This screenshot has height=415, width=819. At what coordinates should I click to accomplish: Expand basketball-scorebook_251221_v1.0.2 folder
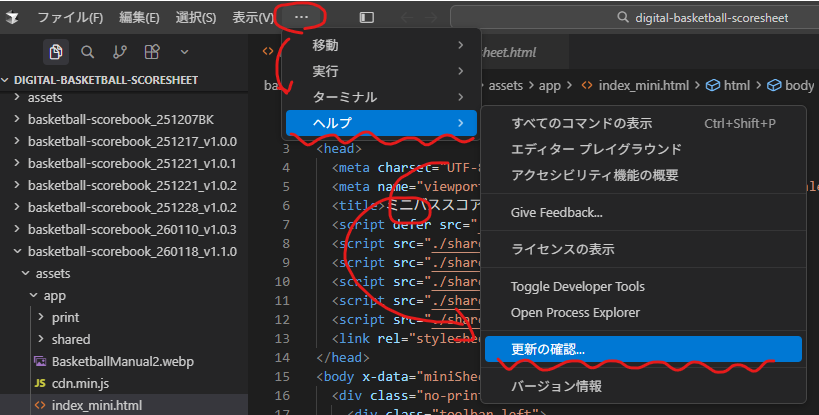click(124, 185)
